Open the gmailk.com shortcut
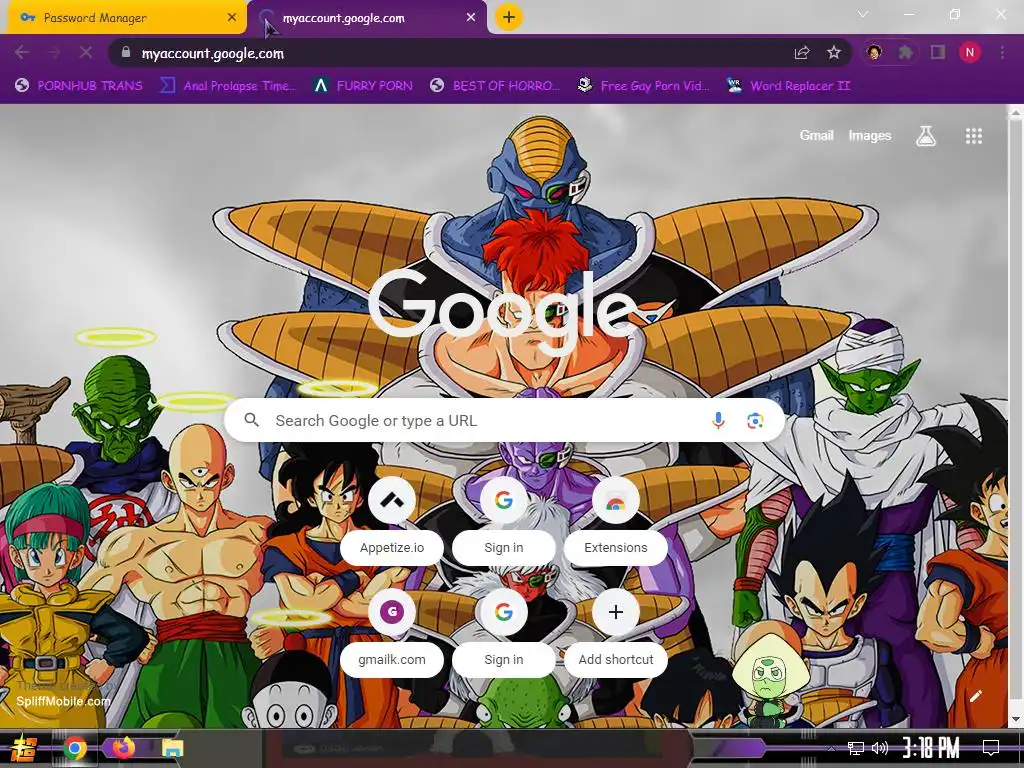The height and width of the screenshot is (768, 1024). point(392,632)
